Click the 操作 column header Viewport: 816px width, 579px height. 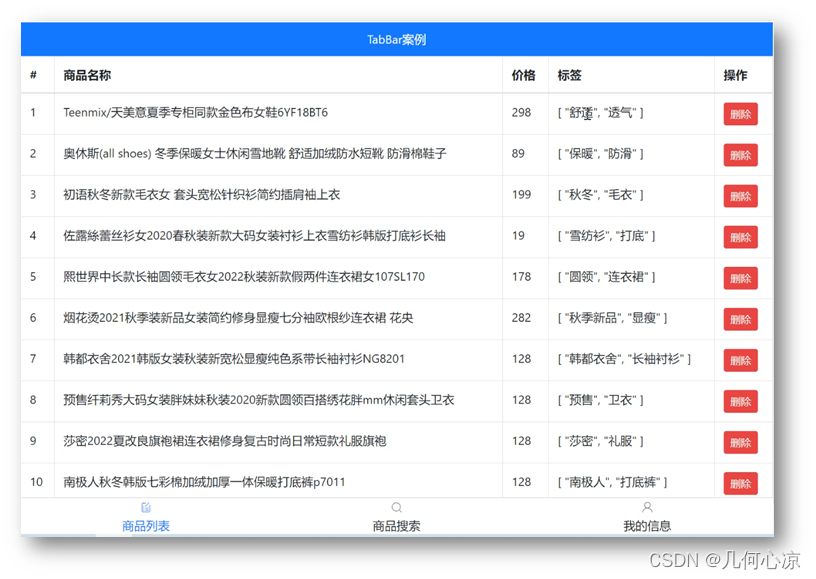pyautogui.click(x=735, y=75)
